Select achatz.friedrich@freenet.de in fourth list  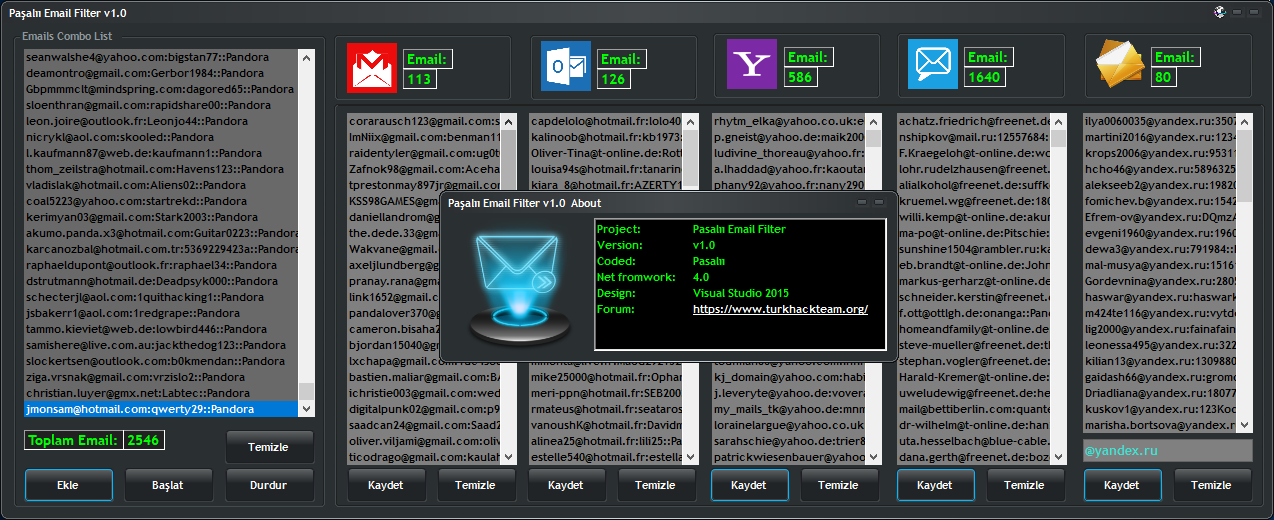coord(973,120)
